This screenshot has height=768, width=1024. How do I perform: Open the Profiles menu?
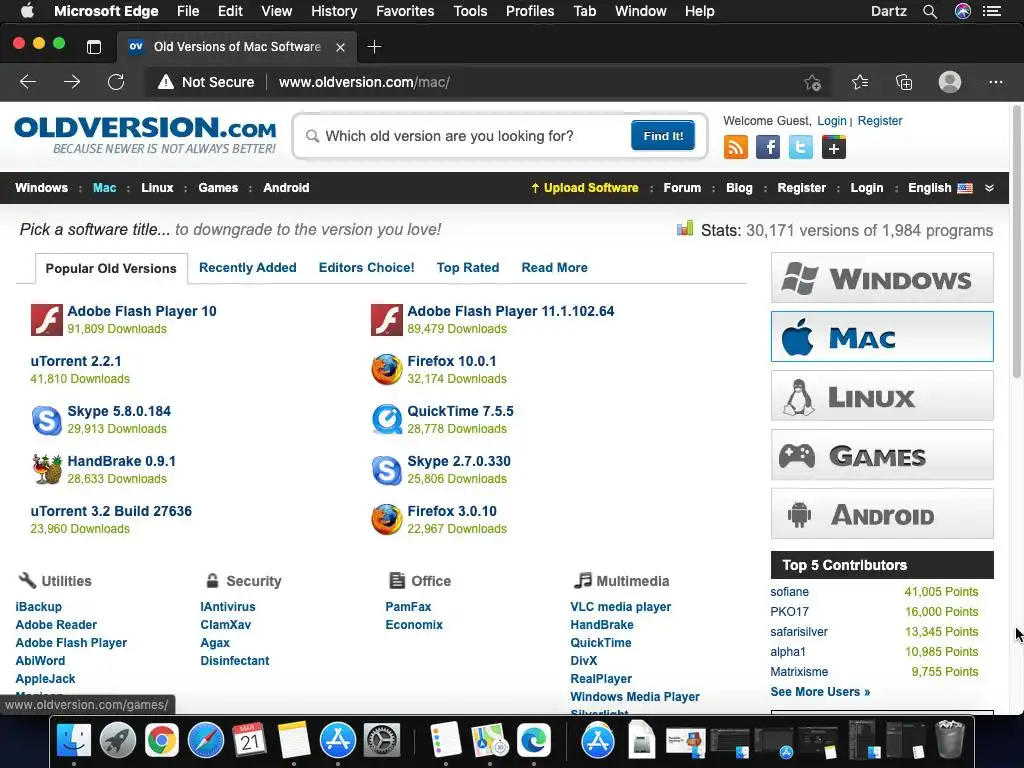tap(530, 11)
